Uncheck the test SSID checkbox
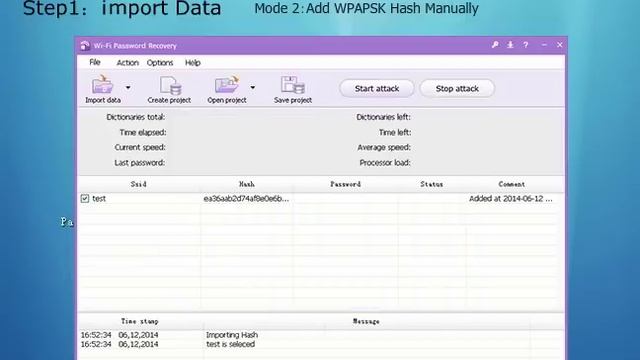 [x=85, y=199]
